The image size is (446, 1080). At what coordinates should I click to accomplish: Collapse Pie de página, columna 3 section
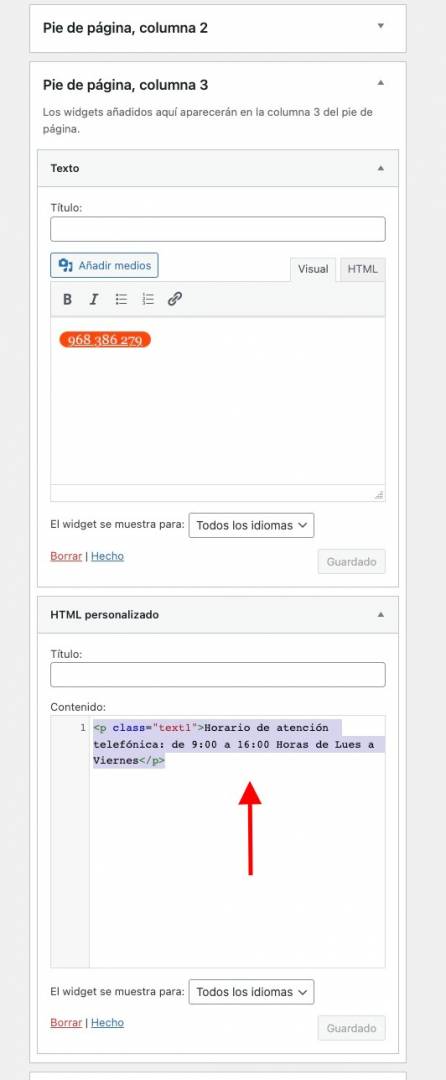click(381, 83)
